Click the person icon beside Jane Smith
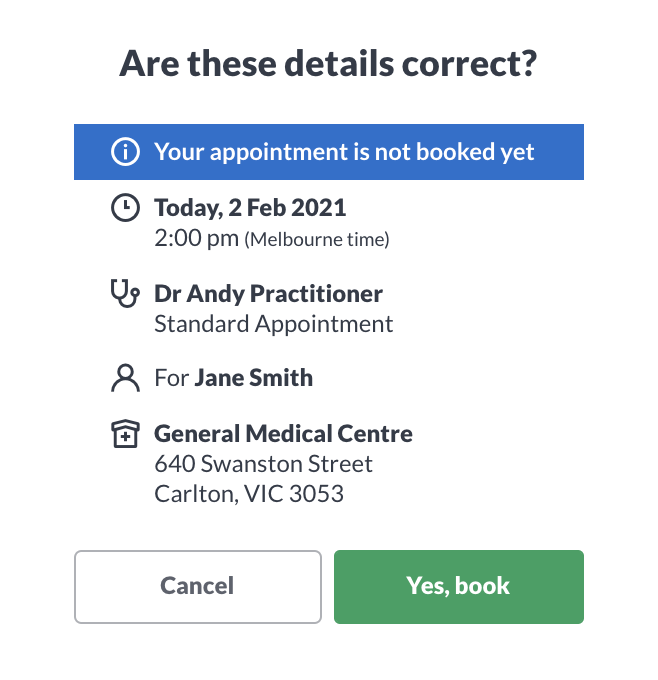This screenshot has width=658, height=680. tap(125, 378)
